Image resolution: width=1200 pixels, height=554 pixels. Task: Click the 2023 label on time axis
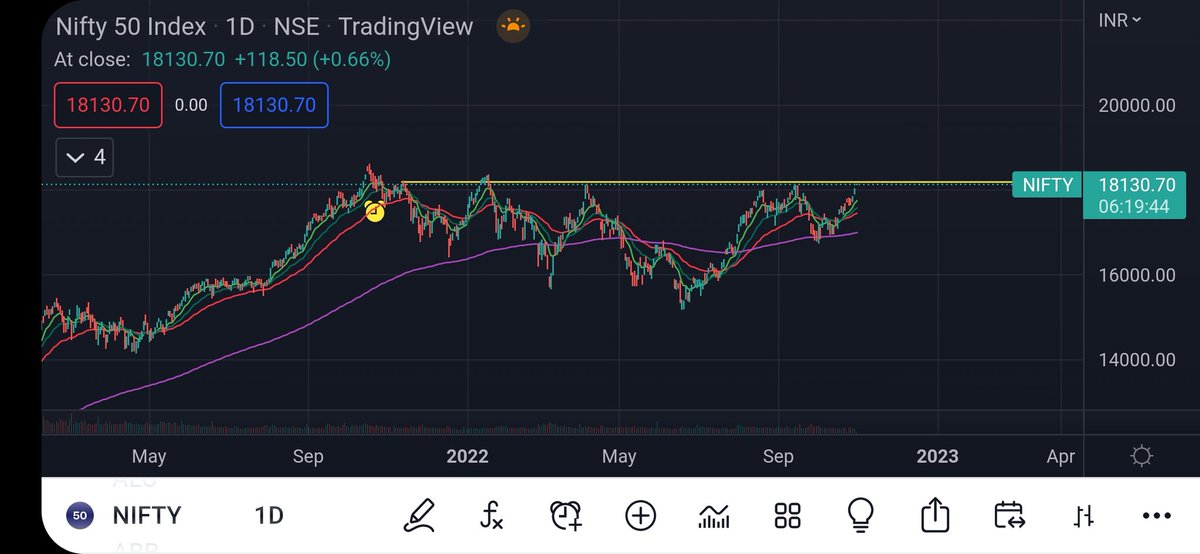coord(937,457)
